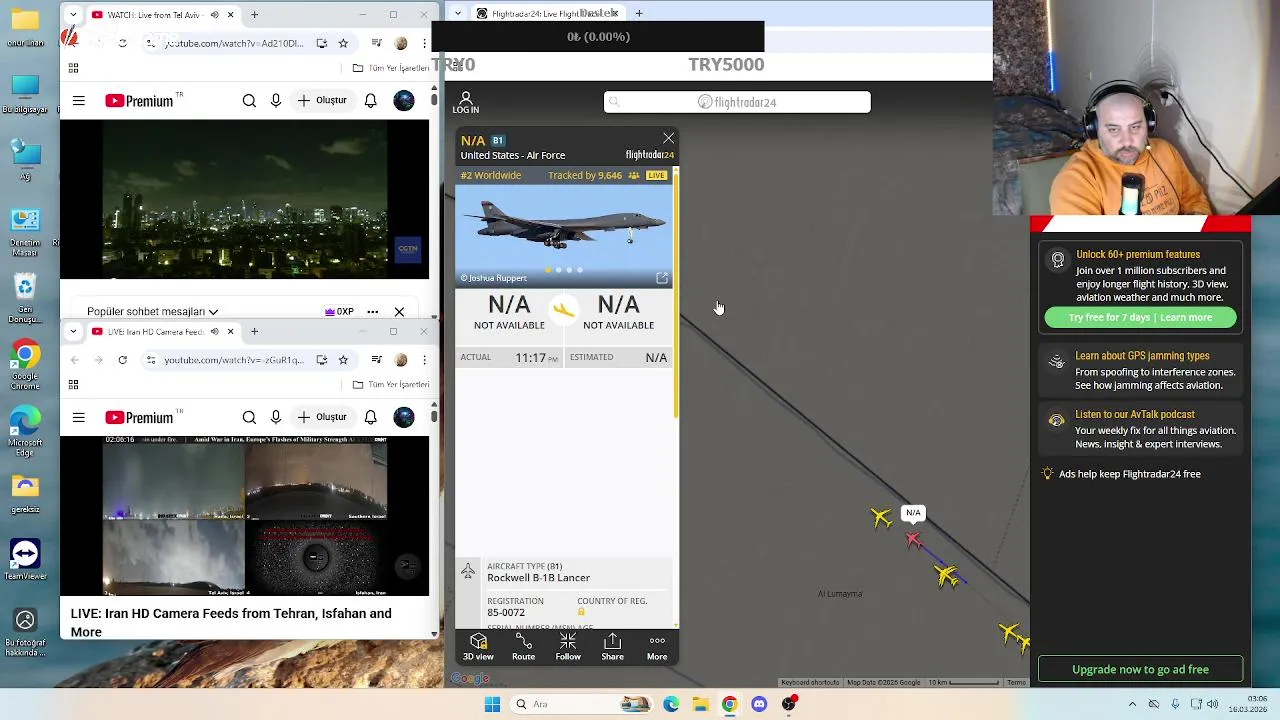Mute the WATCH: Live from Tel Aviv tab

coord(214,15)
